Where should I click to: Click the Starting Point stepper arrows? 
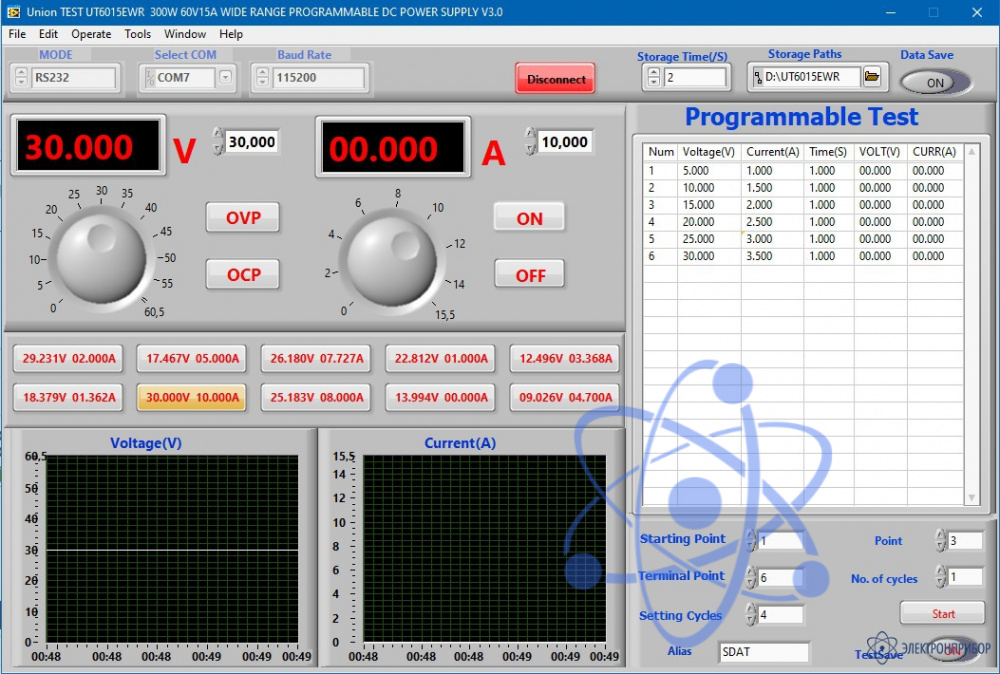750,541
